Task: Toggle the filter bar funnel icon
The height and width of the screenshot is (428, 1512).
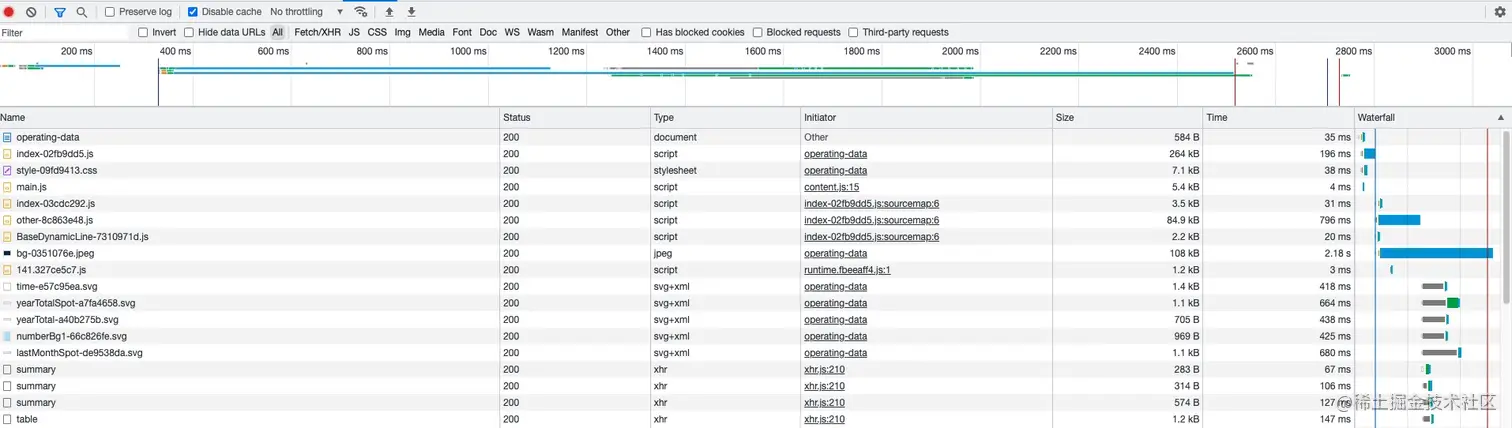Action: [x=60, y=12]
